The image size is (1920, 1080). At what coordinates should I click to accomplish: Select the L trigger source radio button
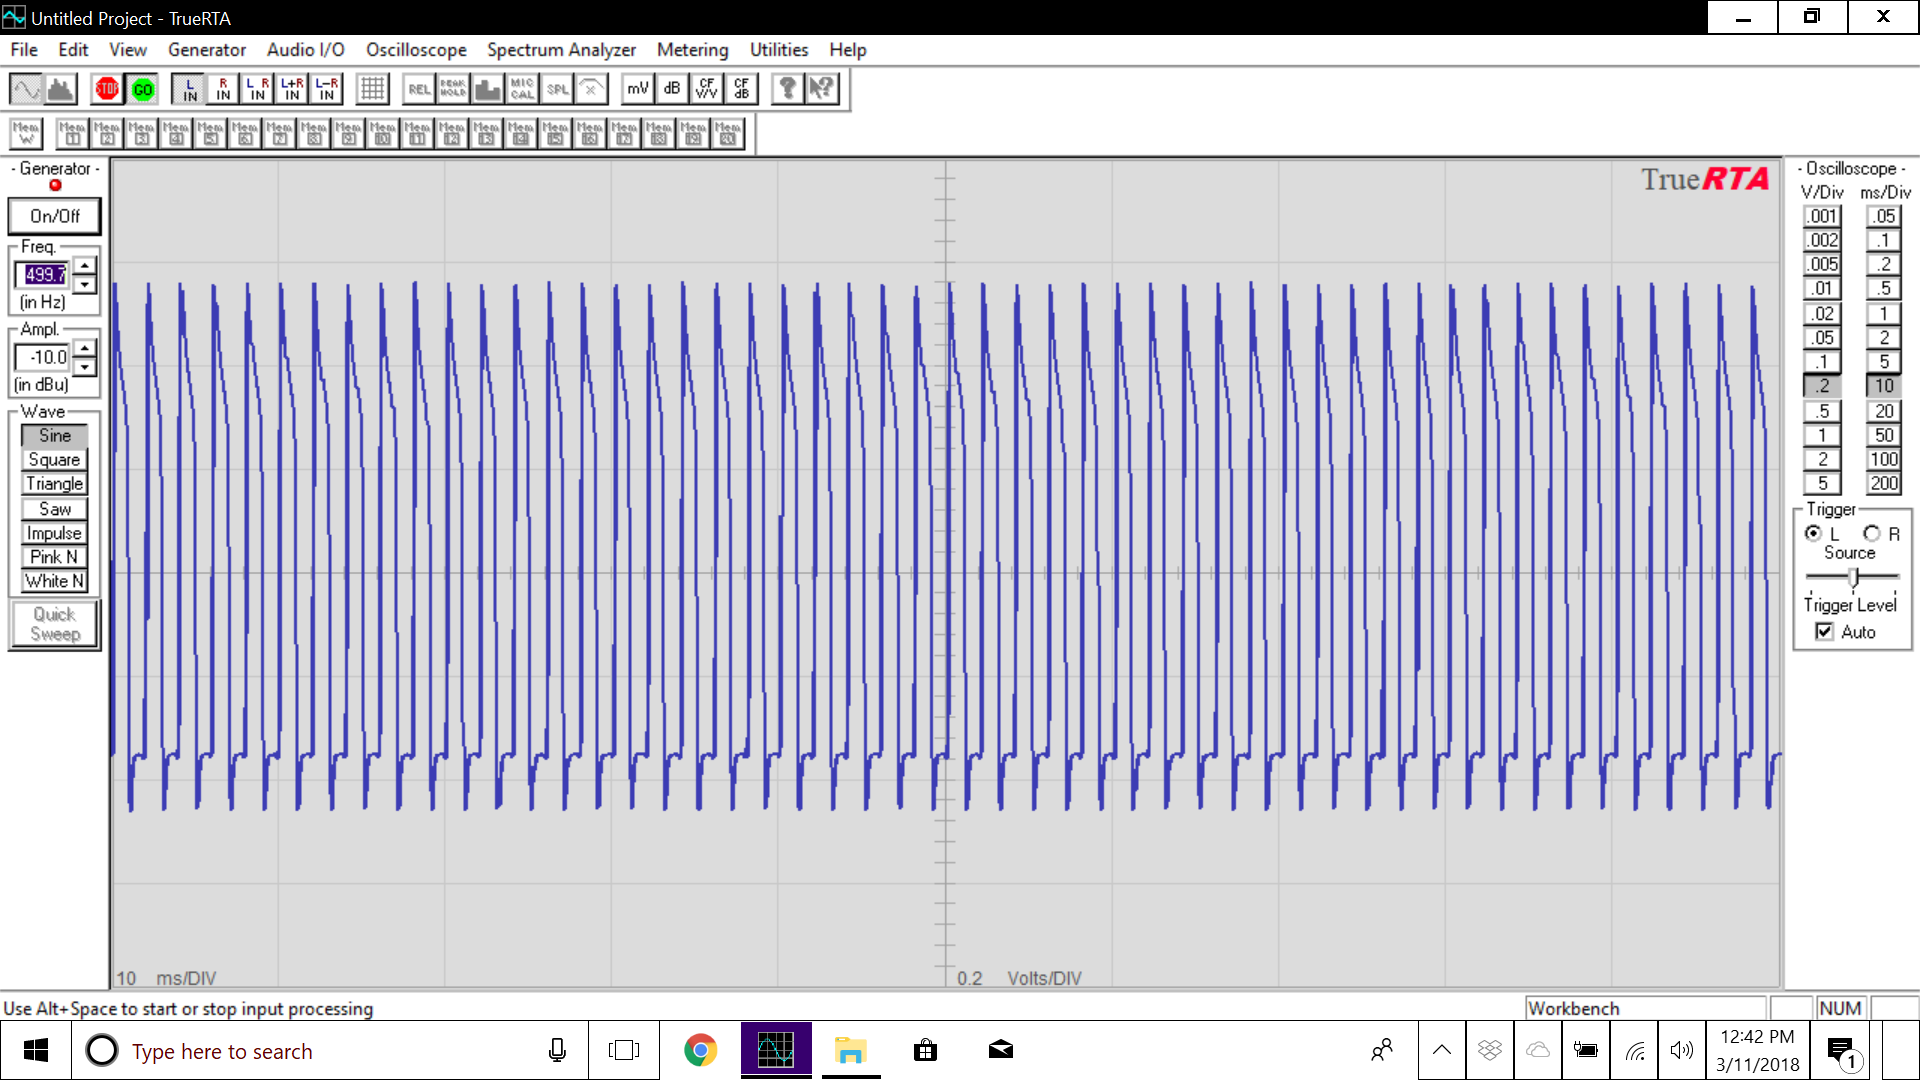tap(1813, 534)
